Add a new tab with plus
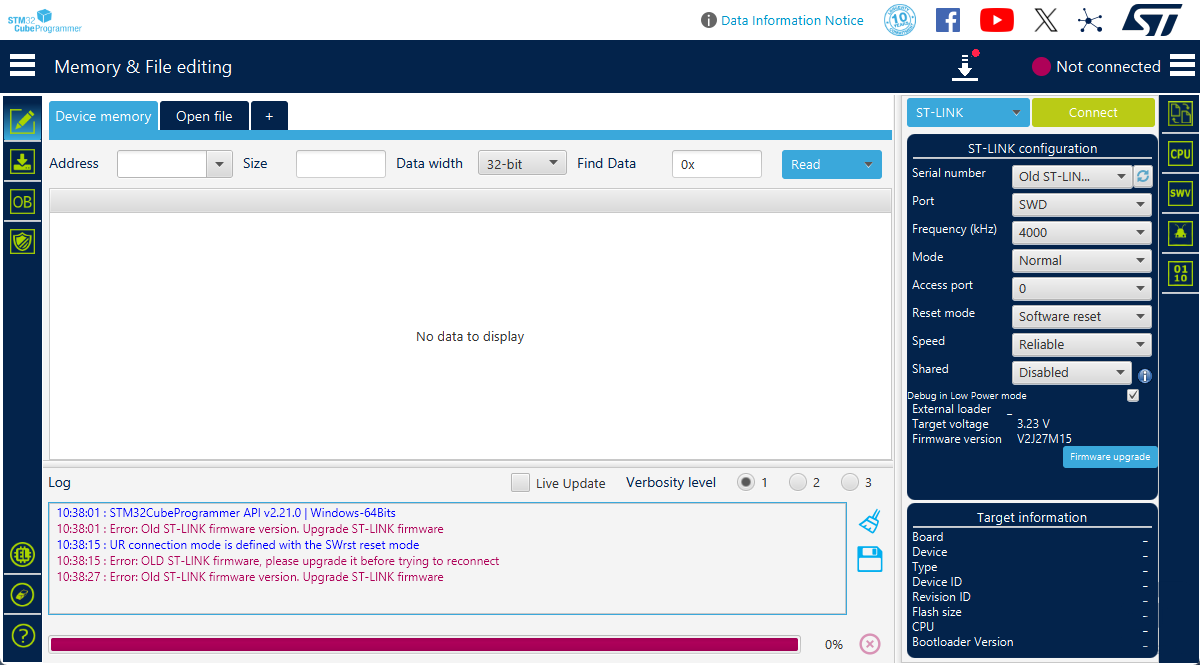This screenshot has height=665, width=1200. coord(269,116)
